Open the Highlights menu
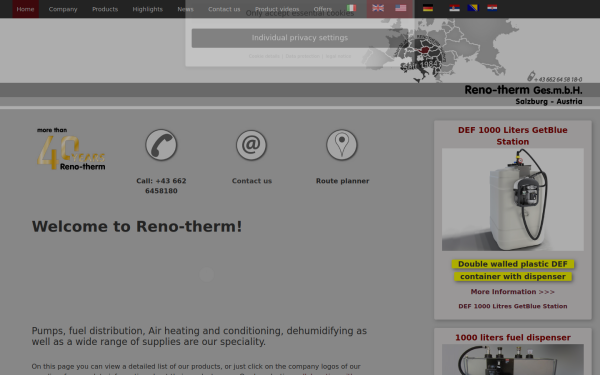Image resolution: width=600 pixels, height=375 pixels. click(x=147, y=9)
